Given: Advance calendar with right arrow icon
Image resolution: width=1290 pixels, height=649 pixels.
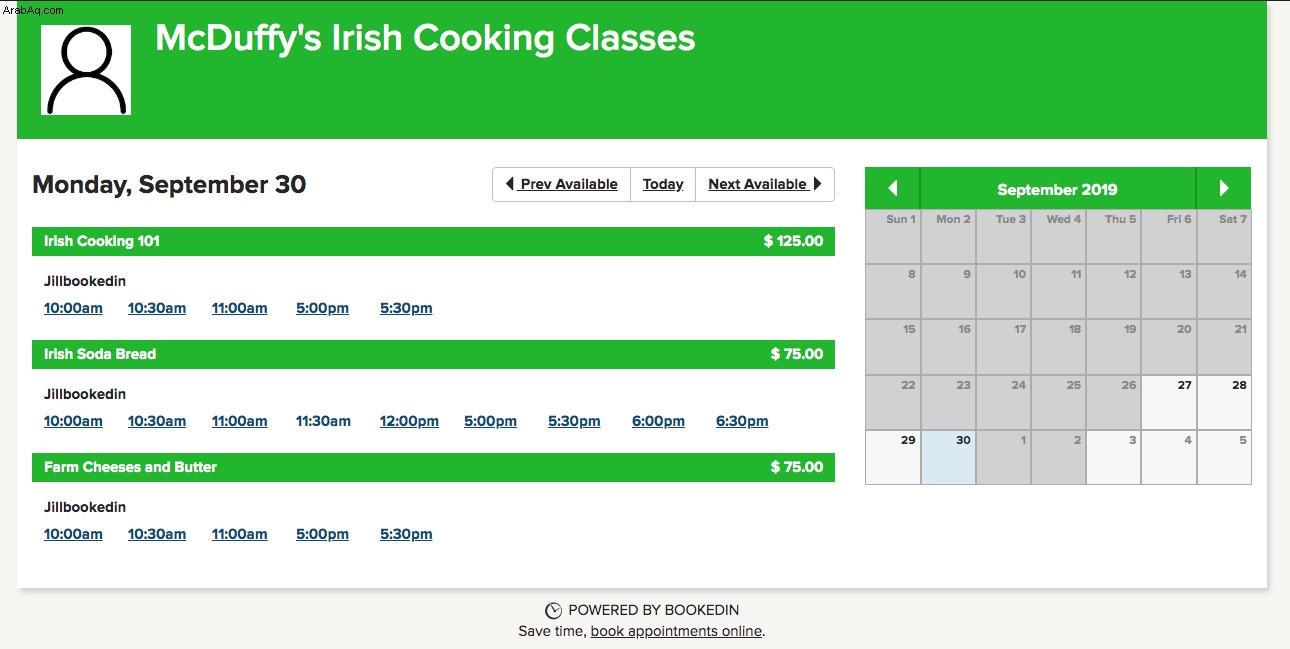Looking at the screenshot, I should click(1223, 188).
